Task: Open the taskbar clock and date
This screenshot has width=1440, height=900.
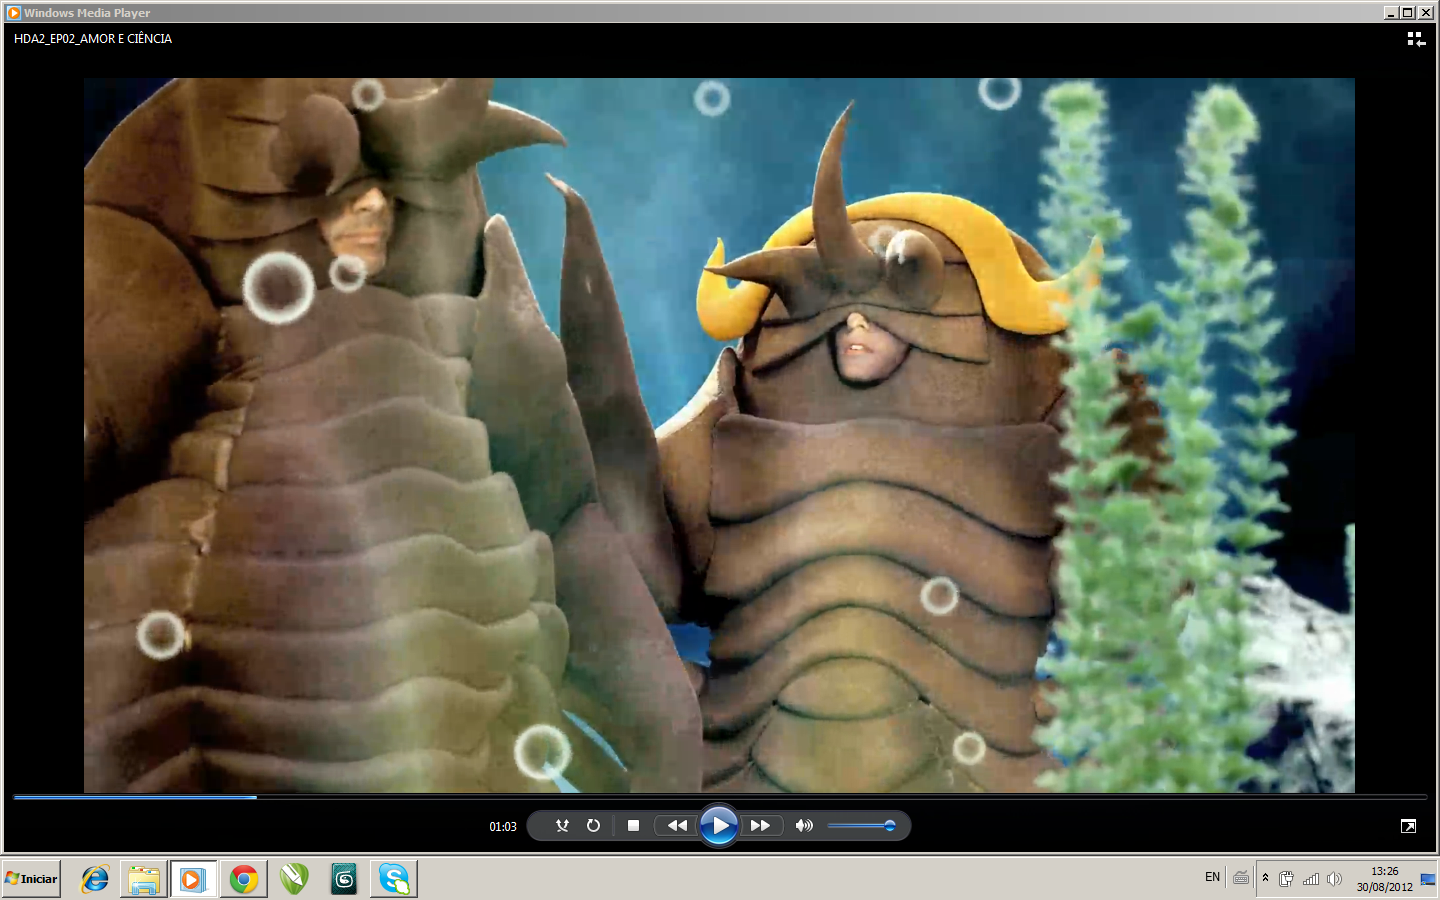Action: pos(1384,879)
